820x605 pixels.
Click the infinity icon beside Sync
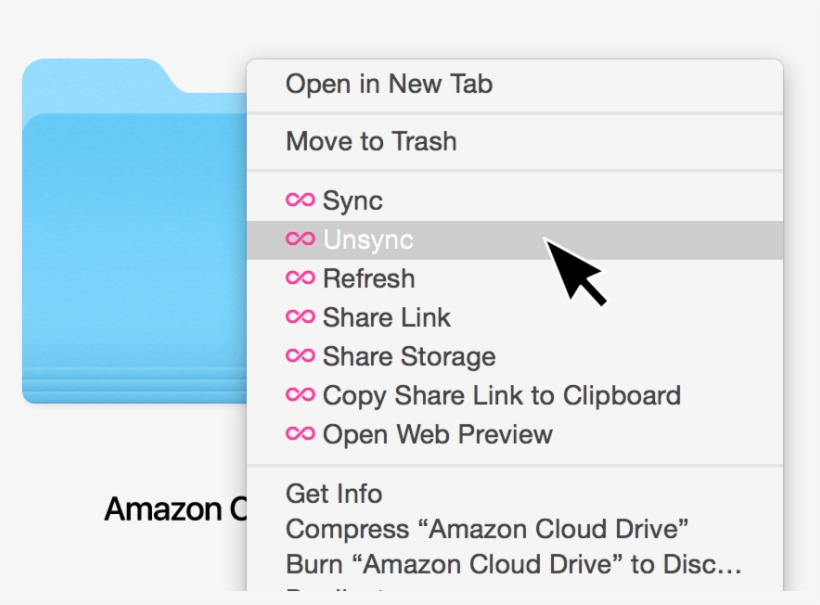[300, 200]
